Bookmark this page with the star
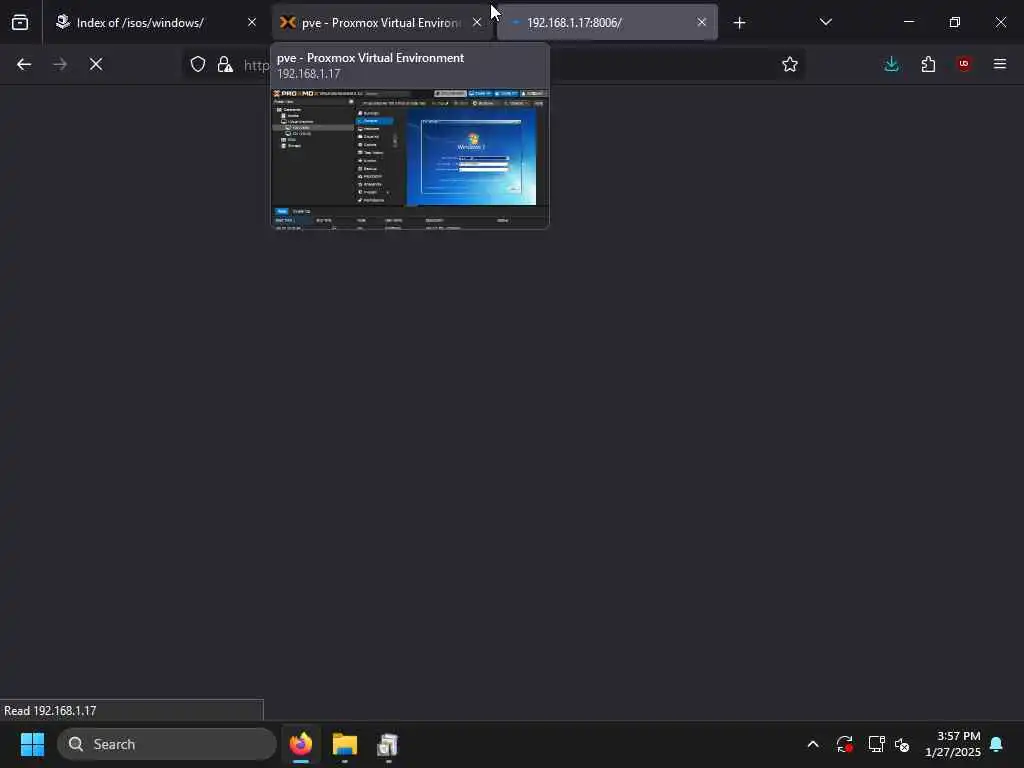 (790, 64)
